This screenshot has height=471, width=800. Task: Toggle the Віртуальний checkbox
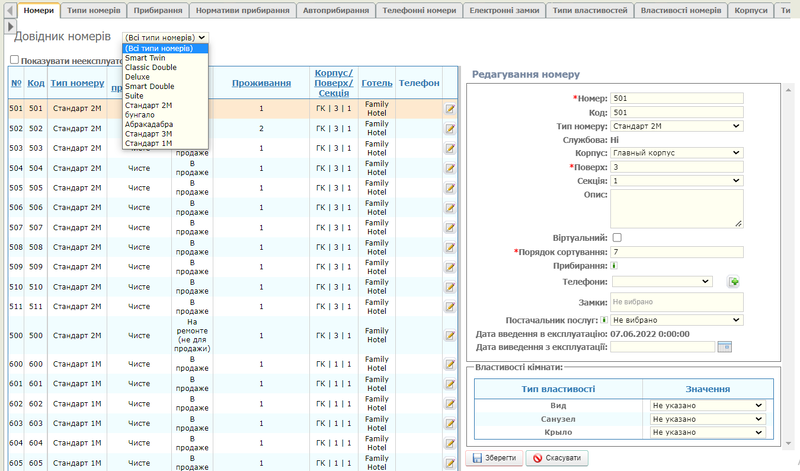[617, 237]
